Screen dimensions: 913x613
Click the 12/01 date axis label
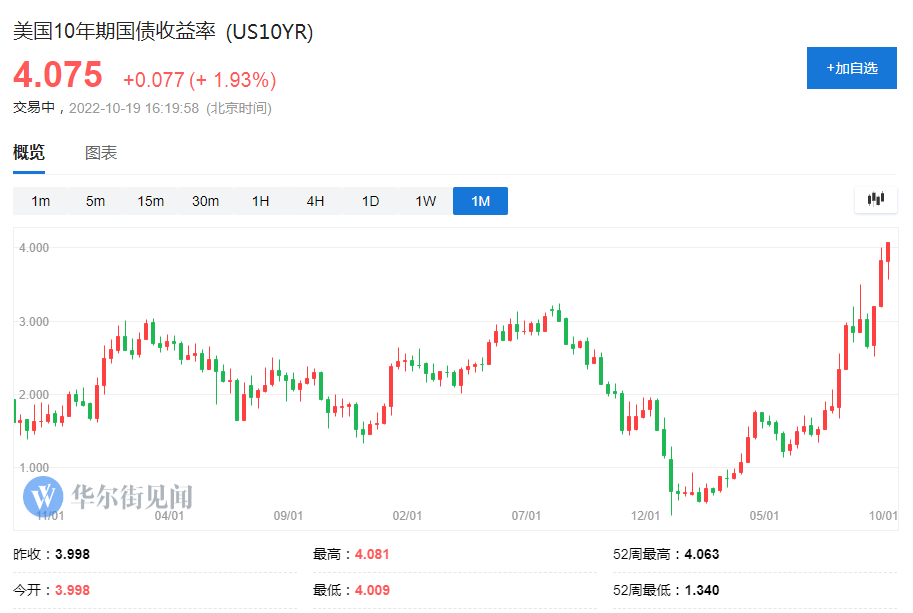tap(645, 516)
